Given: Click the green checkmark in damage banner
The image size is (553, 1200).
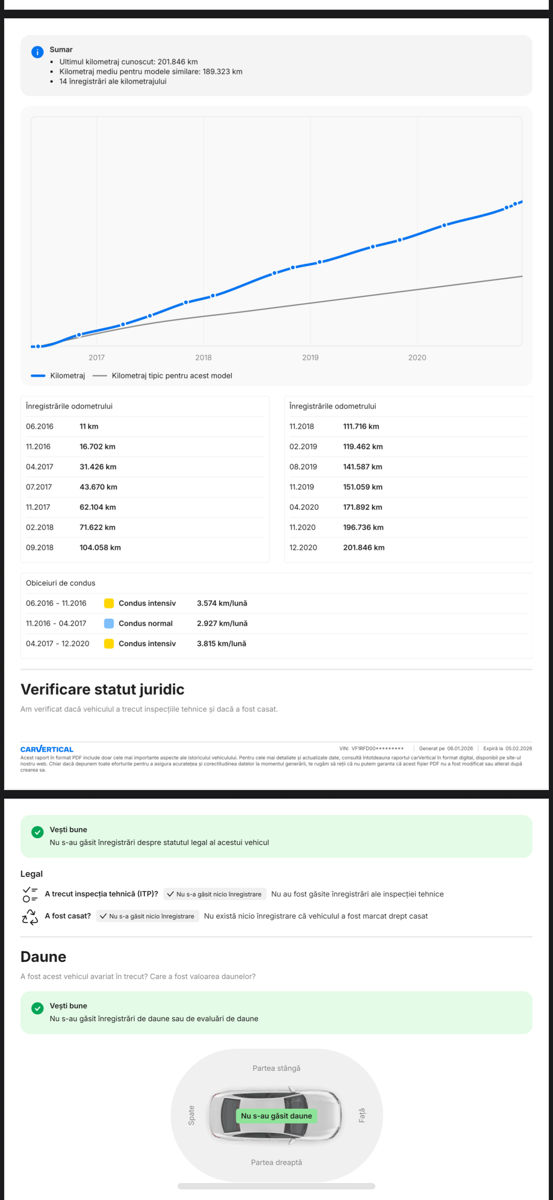Looking at the screenshot, I should (37, 1008).
